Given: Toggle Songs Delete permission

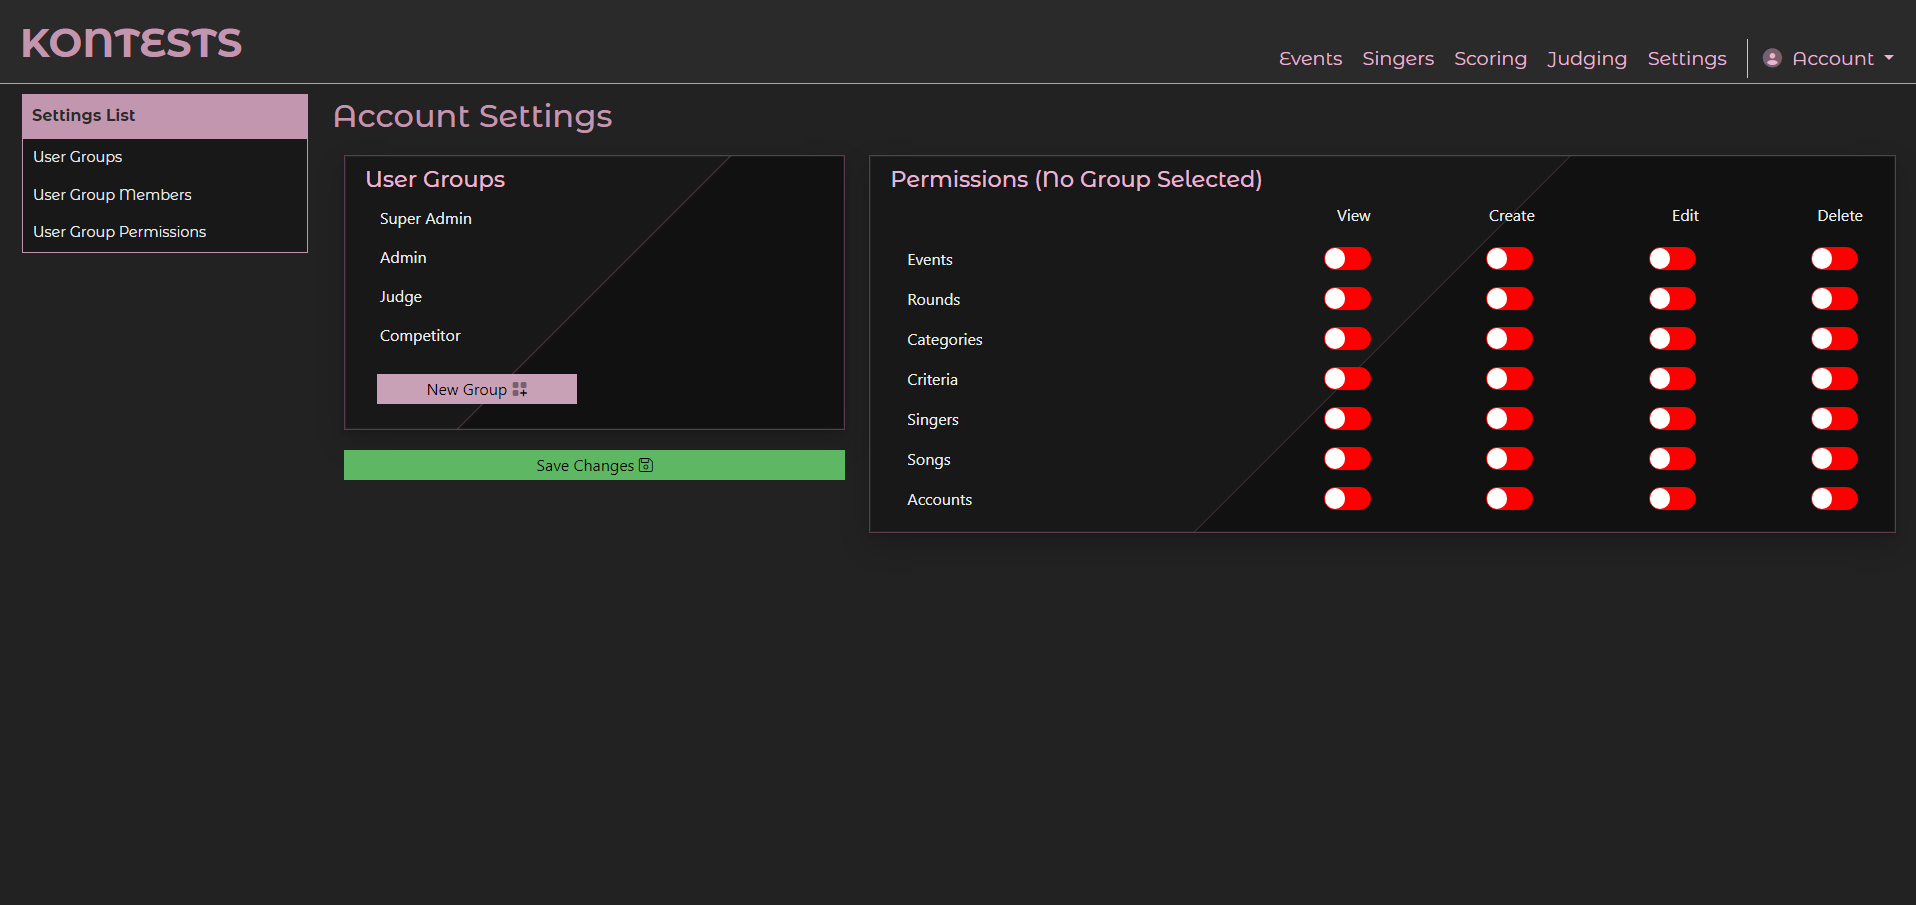Looking at the screenshot, I should pos(1834,459).
